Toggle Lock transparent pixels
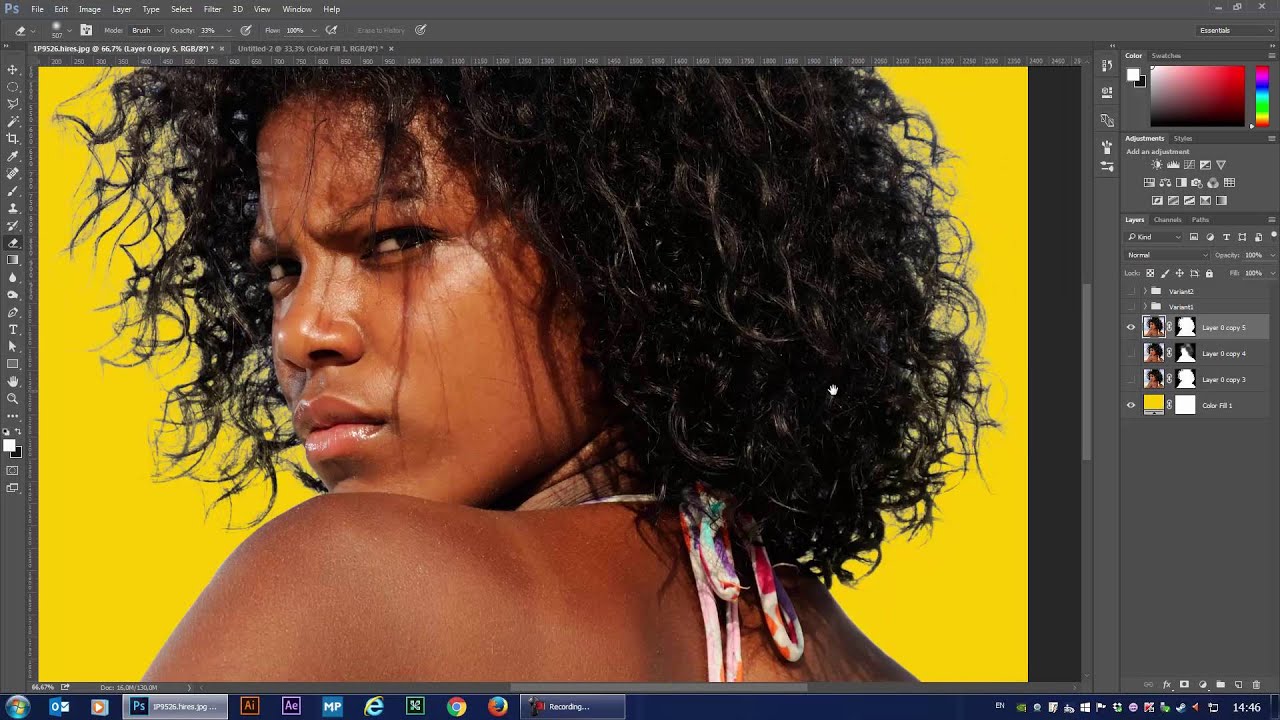This screenshot has width=1280, height=720. coord(1150,273)
